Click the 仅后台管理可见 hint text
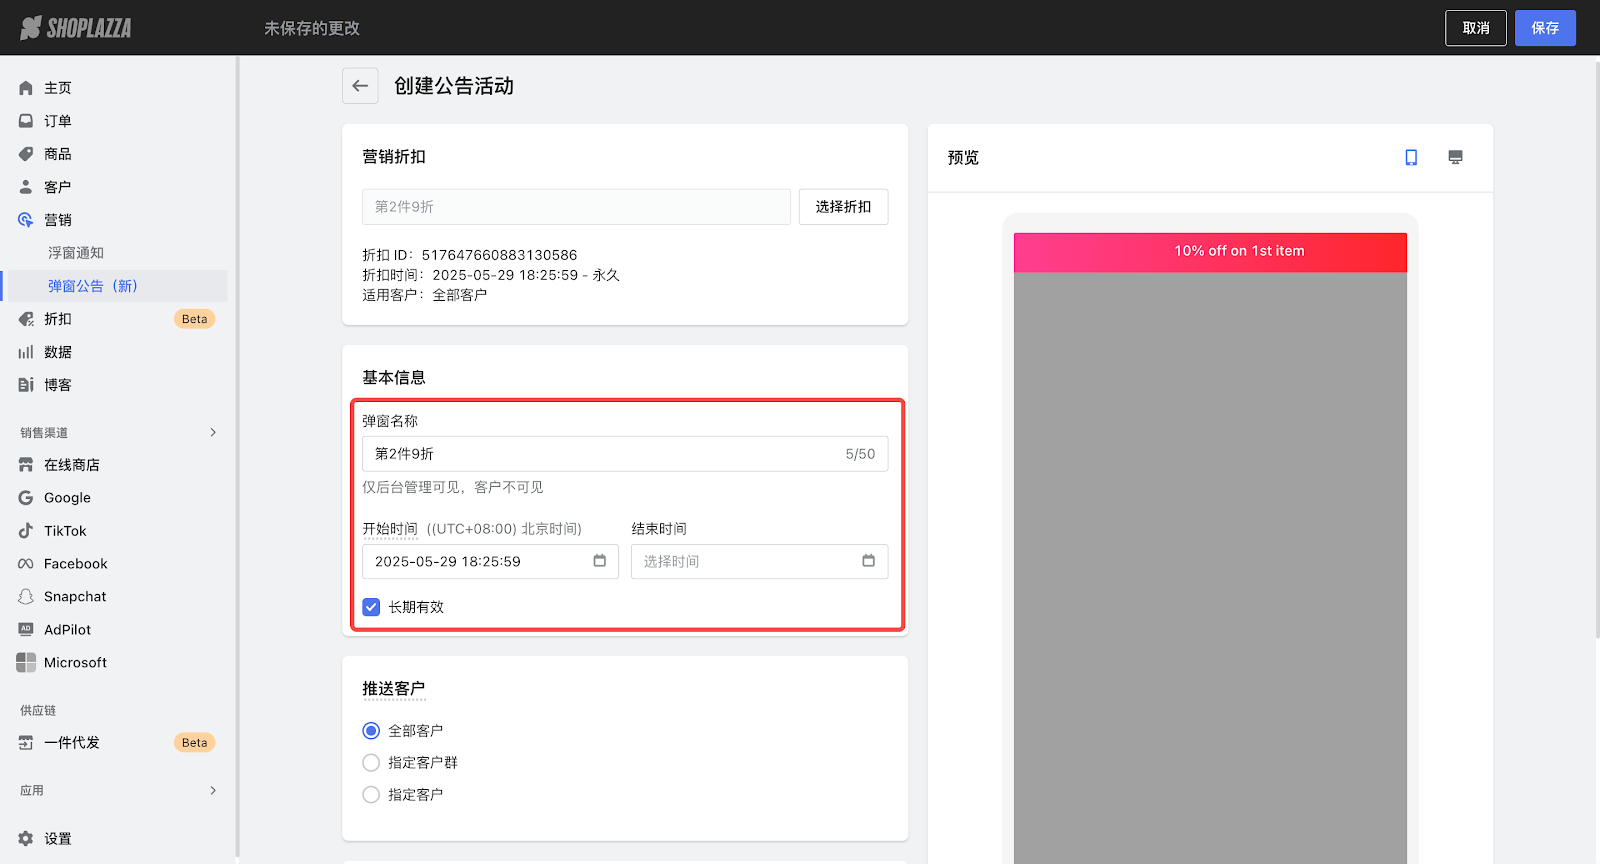 pyautogui.click(x=453, y=487)
